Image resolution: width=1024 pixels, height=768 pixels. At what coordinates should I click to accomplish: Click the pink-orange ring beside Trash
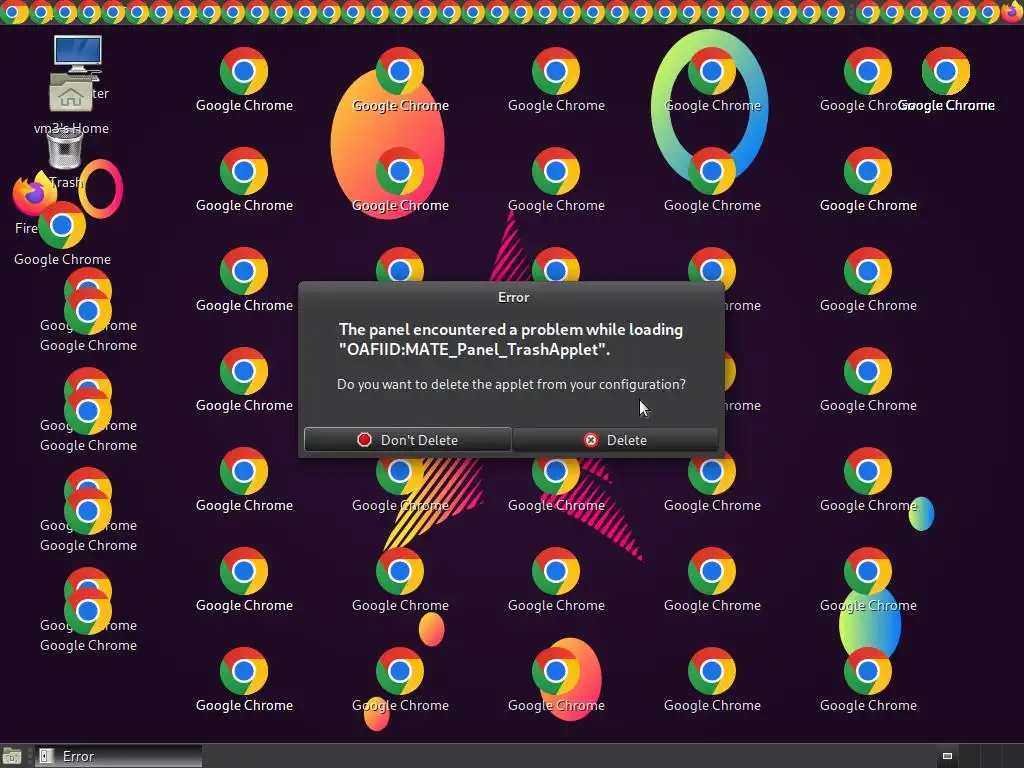(101, 189)
